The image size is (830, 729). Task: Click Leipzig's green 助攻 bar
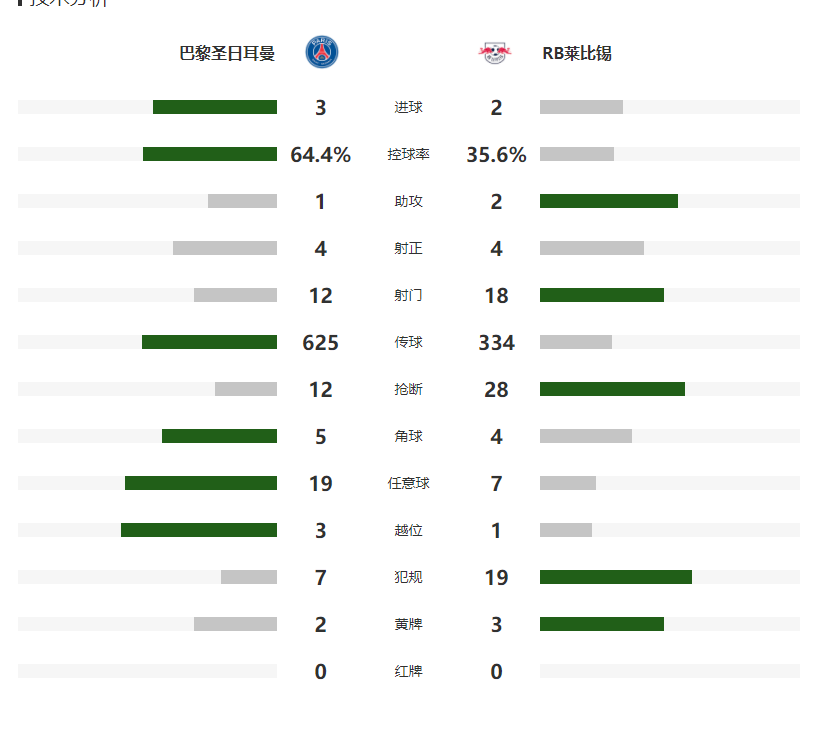click(x=609, y=201)
